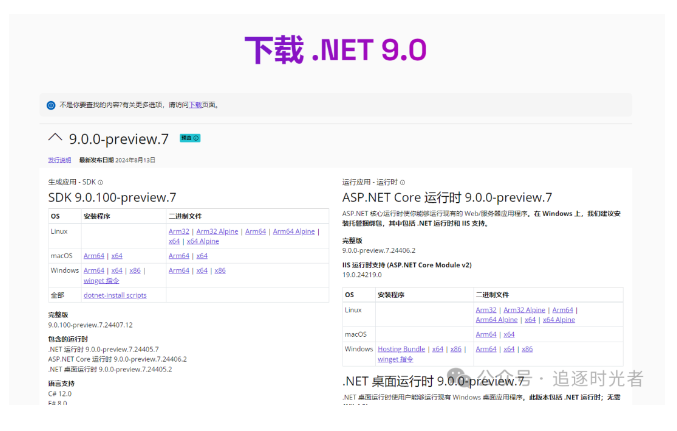This screenshot has height=431, width=677.
Task: Download ASP.NET Core Linux Arm64 binary
Action: 563,310
